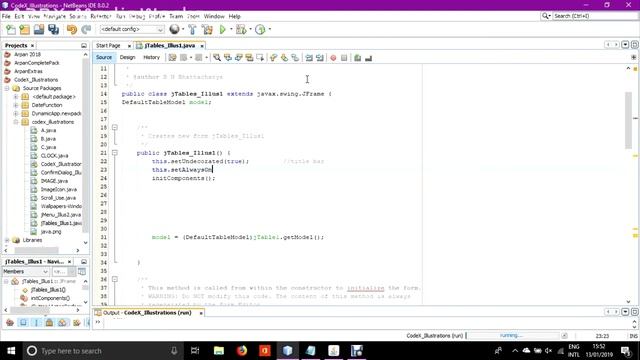
Task: Switch to History view
Action: click(151, 58)
